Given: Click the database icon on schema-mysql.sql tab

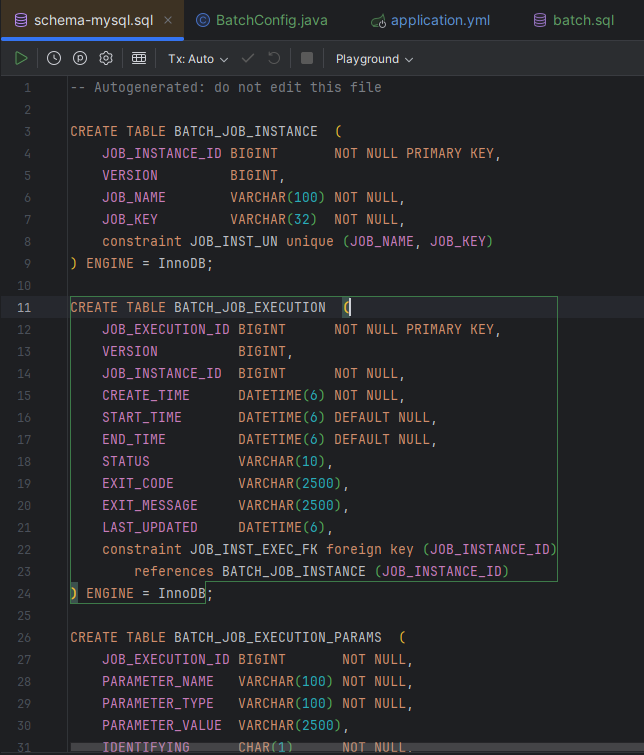Looking at the screenshot, I should click(x=21, y=20).
